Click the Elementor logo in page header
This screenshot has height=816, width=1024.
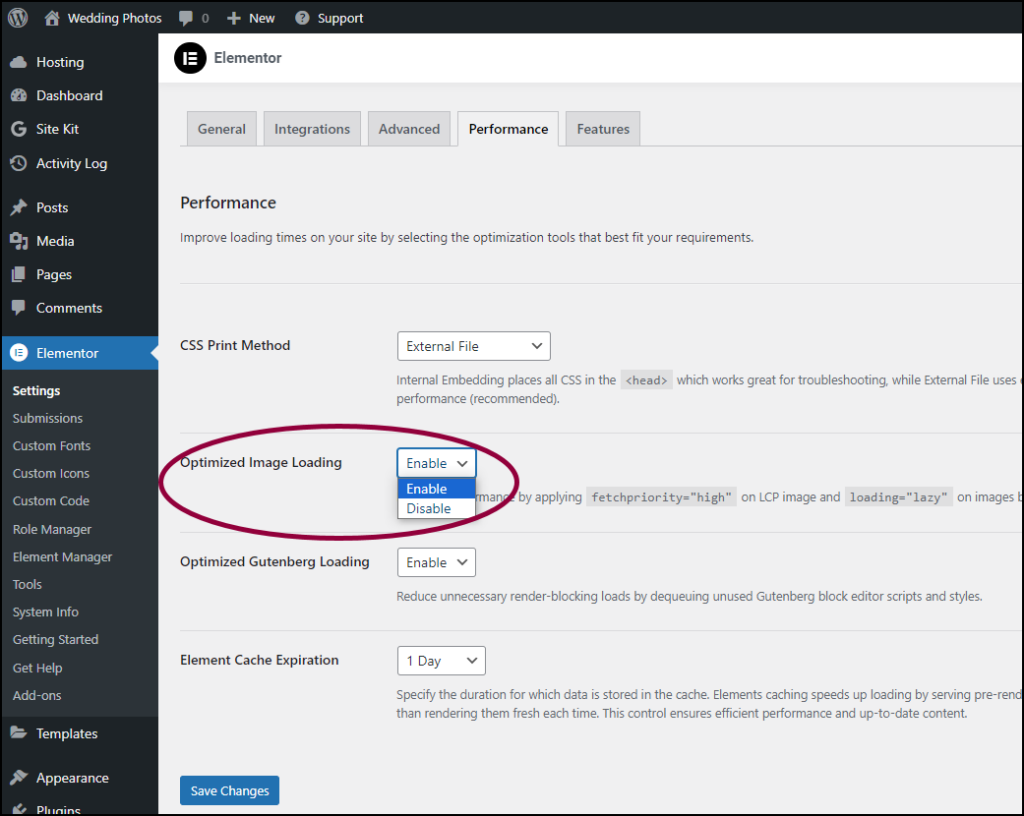(x=190, y=58)
